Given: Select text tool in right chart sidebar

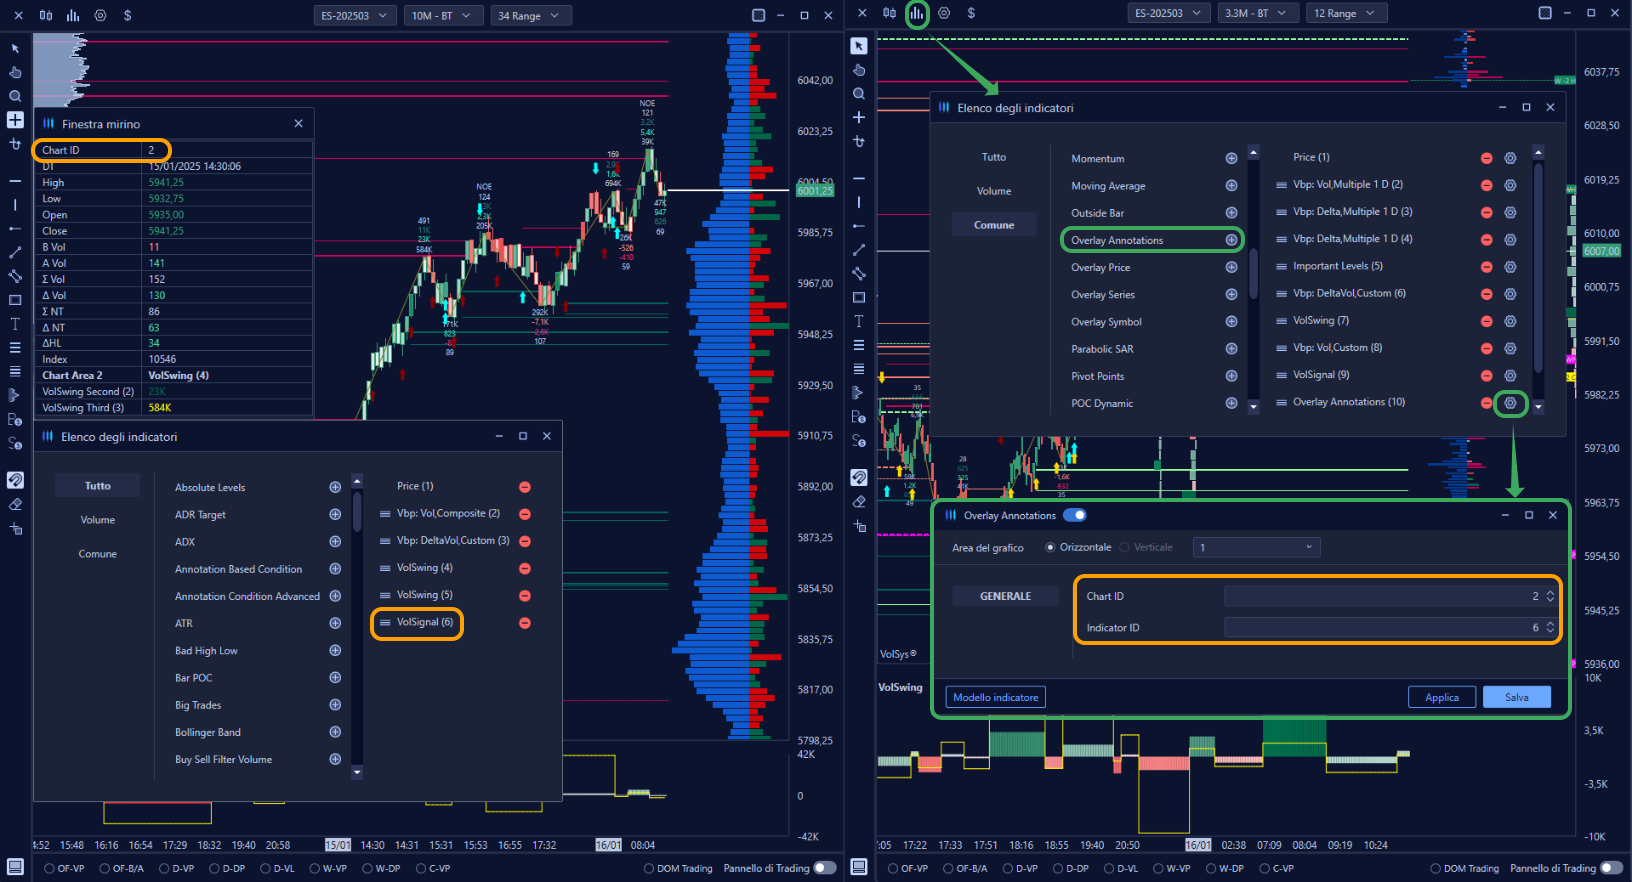Looking at the screenshot, I should tap(859, 321).
